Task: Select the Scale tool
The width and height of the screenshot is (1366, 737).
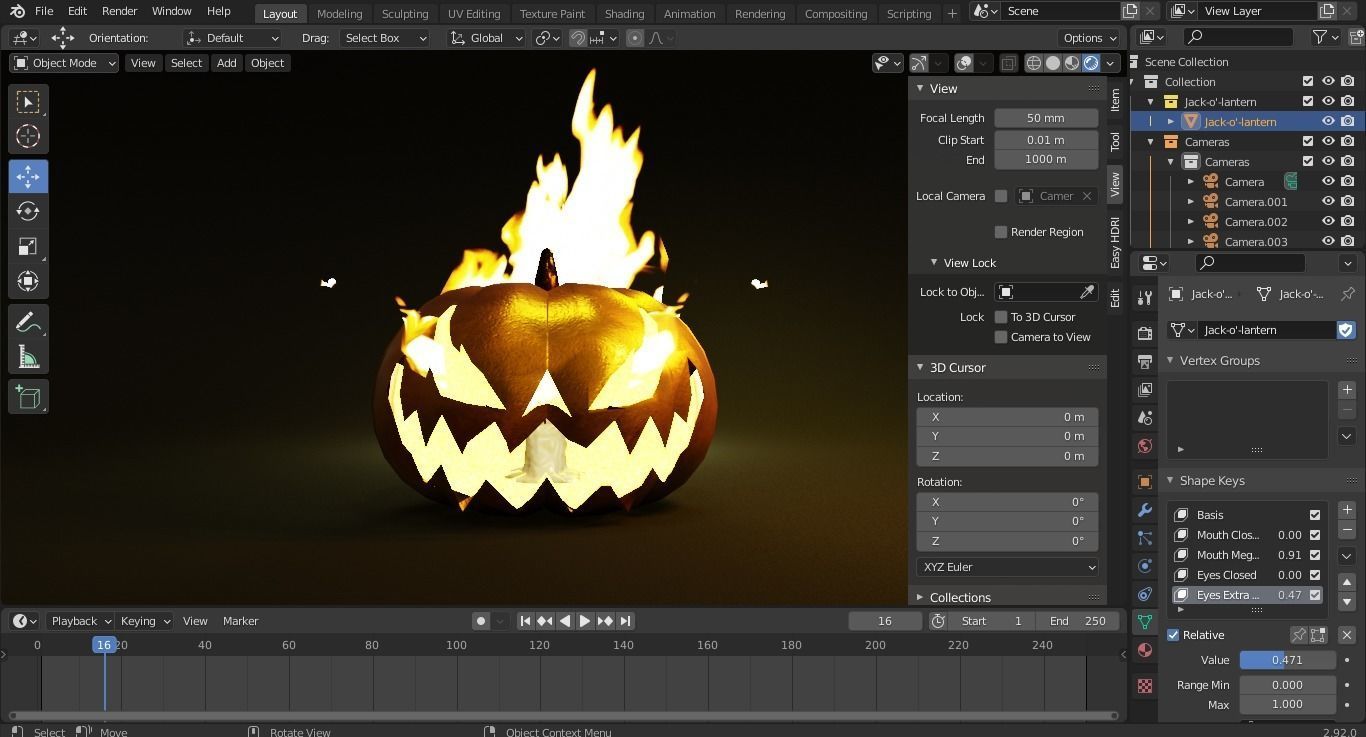Action: 28,246
